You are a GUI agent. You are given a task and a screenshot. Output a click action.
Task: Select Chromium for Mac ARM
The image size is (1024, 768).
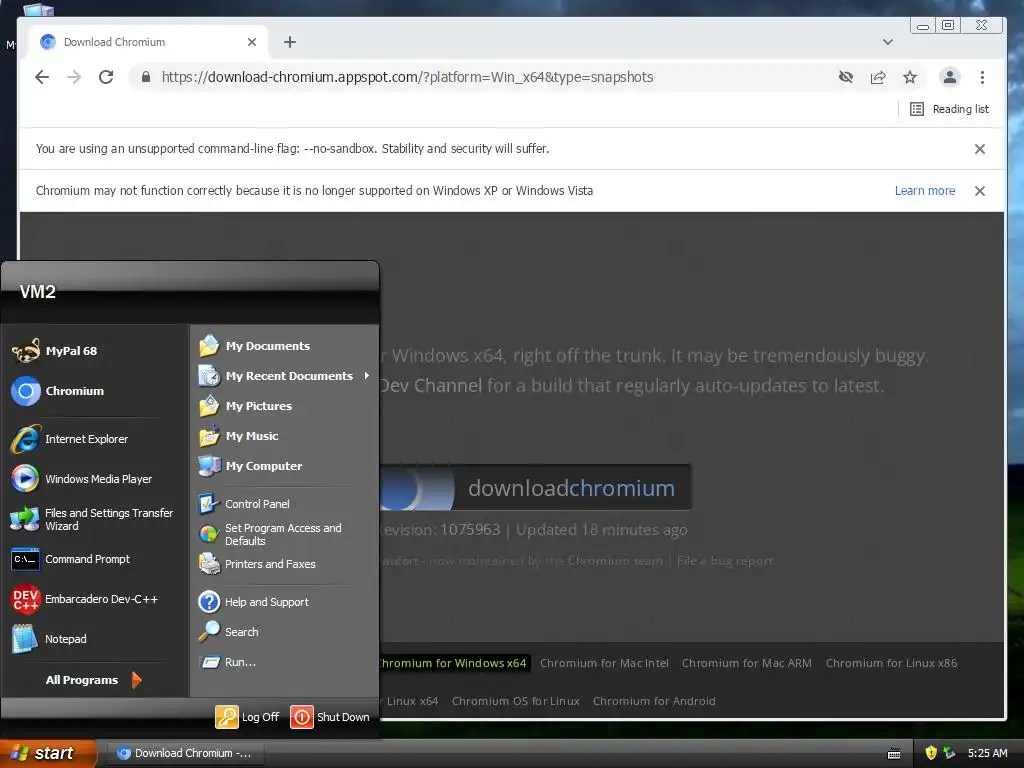pos(746,663)
